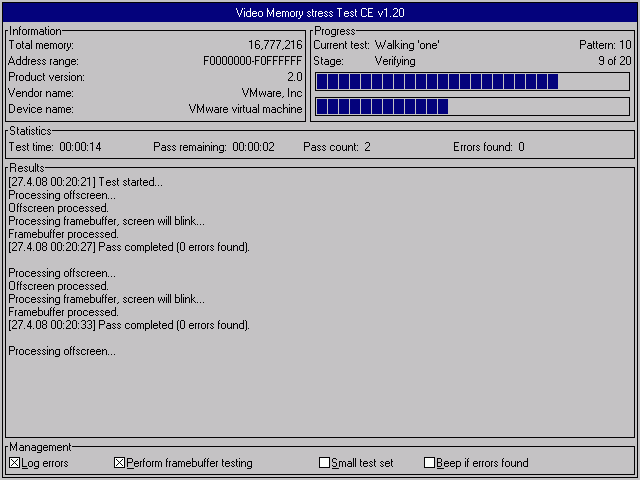Enable the Small test set checkbox

[x=325, y=463]
